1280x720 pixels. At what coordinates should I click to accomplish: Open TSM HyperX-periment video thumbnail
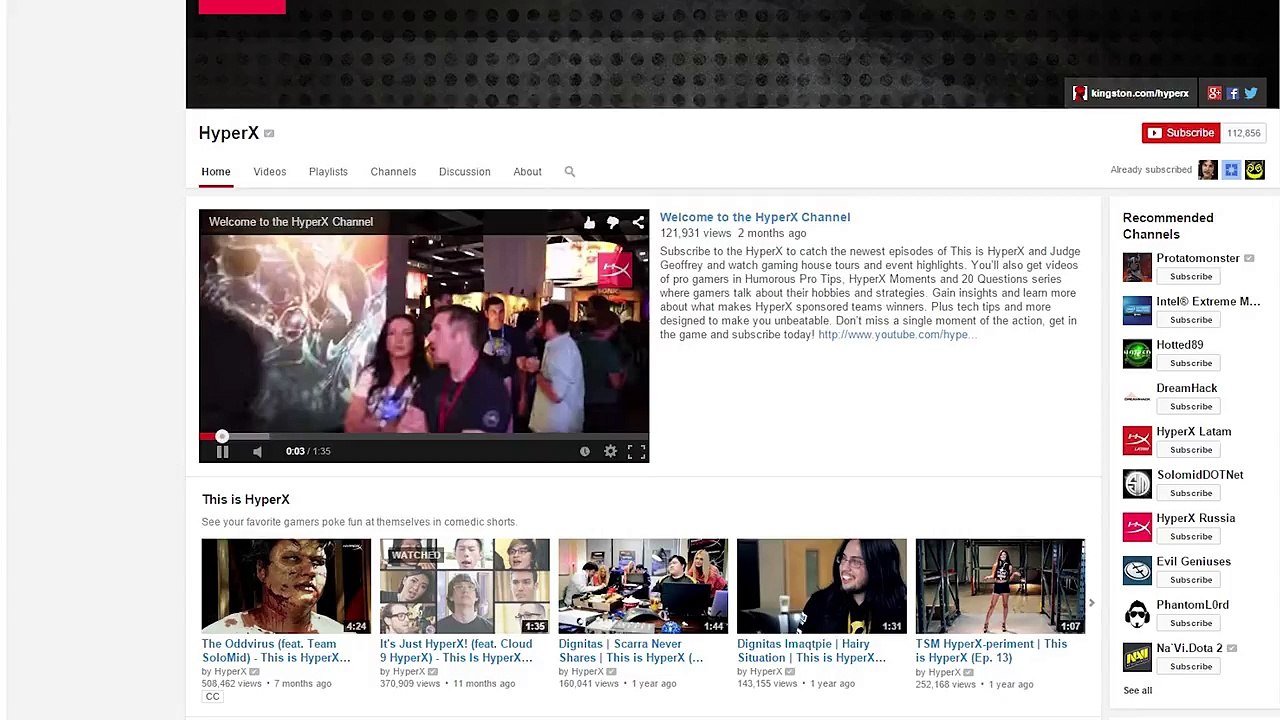(1000, 586)
